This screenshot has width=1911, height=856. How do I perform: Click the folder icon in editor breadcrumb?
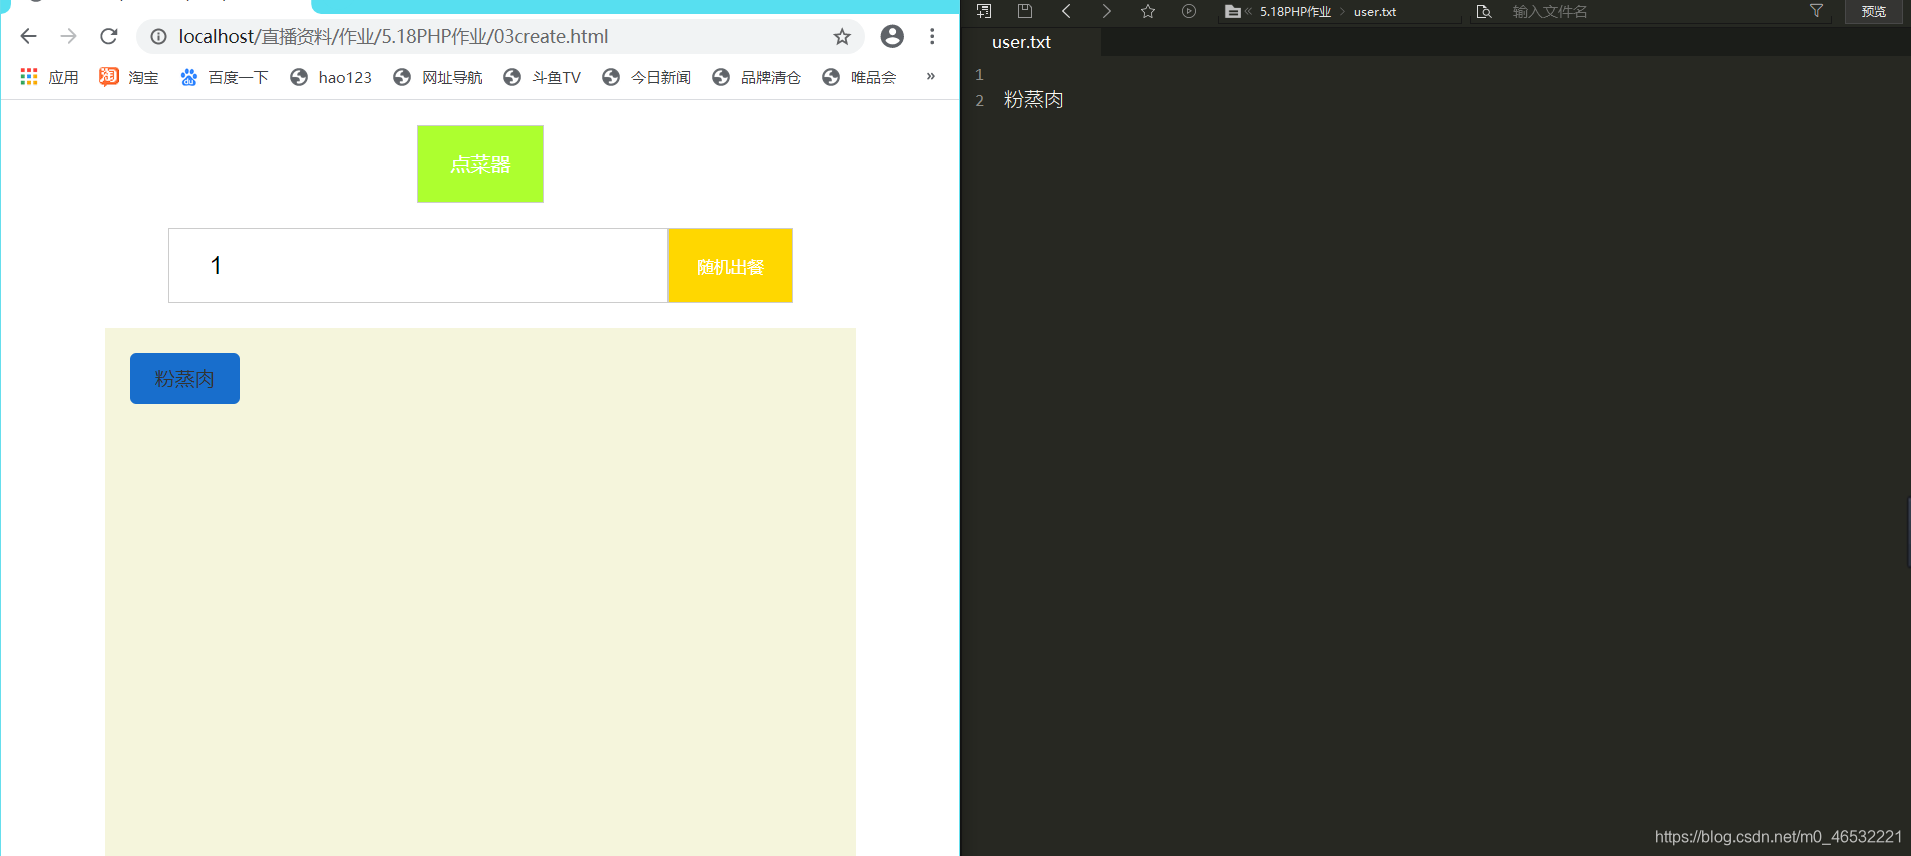tap(1233, 12)
